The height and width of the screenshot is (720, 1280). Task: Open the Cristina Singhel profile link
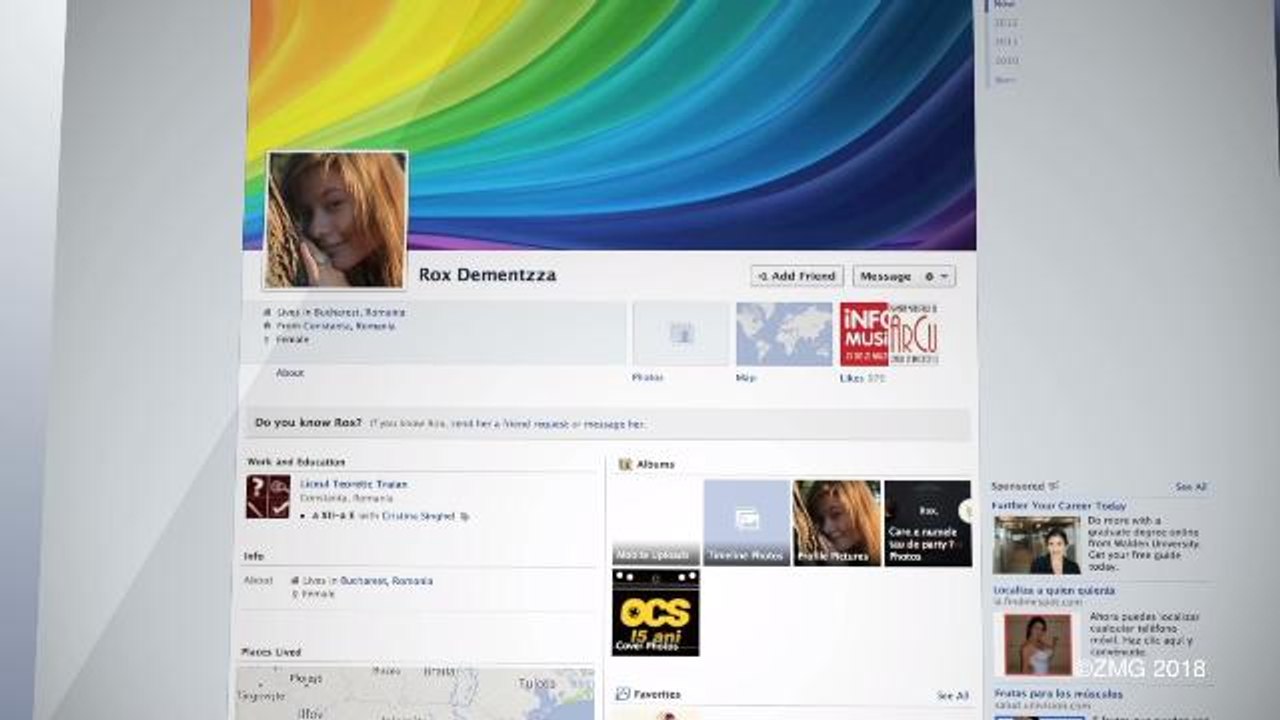point(418,516)
